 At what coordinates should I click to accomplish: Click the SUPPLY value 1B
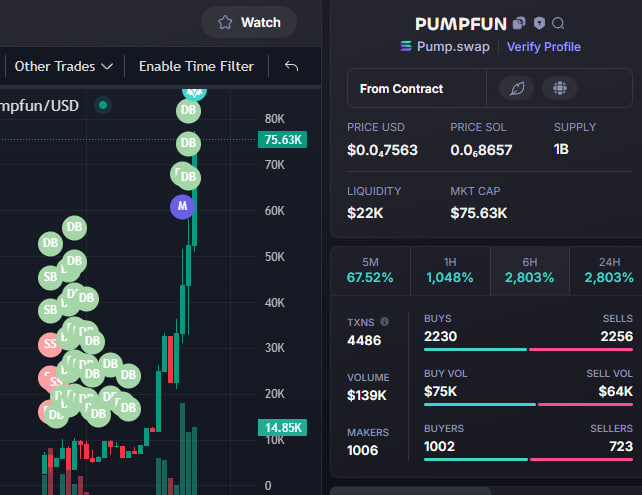(561, 149)
